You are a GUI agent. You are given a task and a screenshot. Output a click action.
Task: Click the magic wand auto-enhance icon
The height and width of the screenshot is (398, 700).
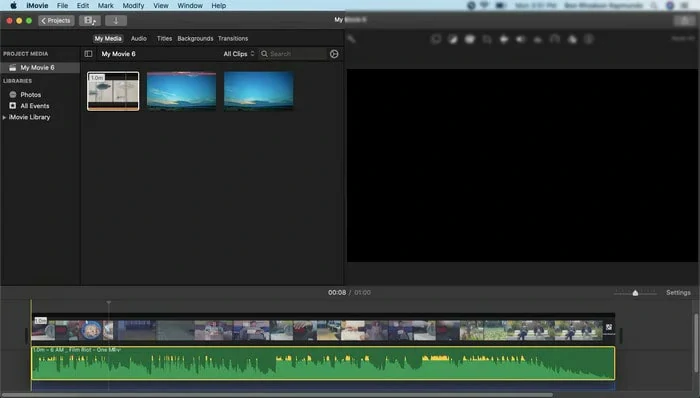[x=351, y=39]
